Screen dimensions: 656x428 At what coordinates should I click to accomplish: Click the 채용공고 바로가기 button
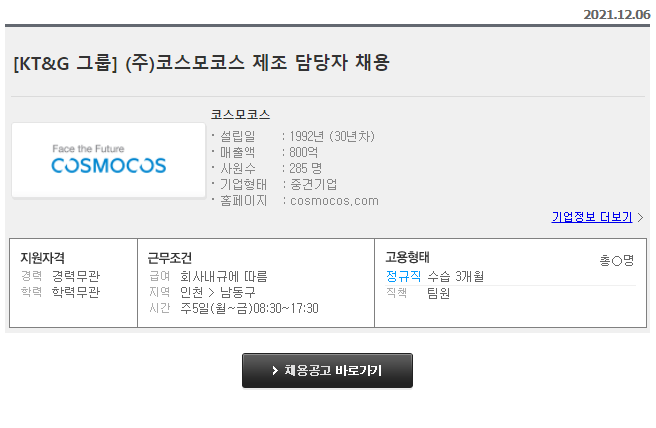click(x=327, y=371)
